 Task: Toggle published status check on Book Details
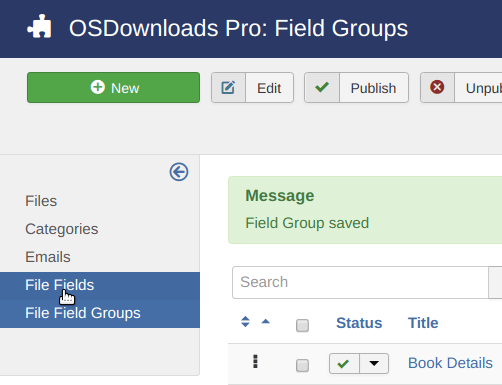(x=344, y=364)
